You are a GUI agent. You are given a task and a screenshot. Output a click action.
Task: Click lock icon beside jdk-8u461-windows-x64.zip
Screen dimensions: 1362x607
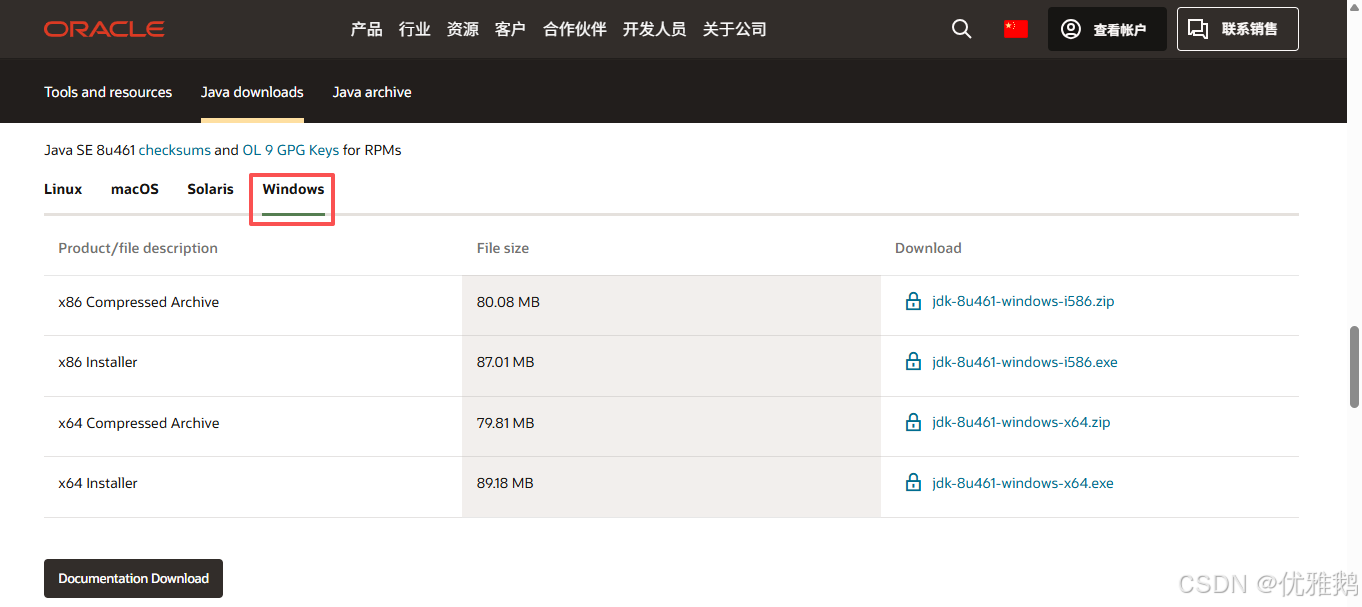coord(913,422)
